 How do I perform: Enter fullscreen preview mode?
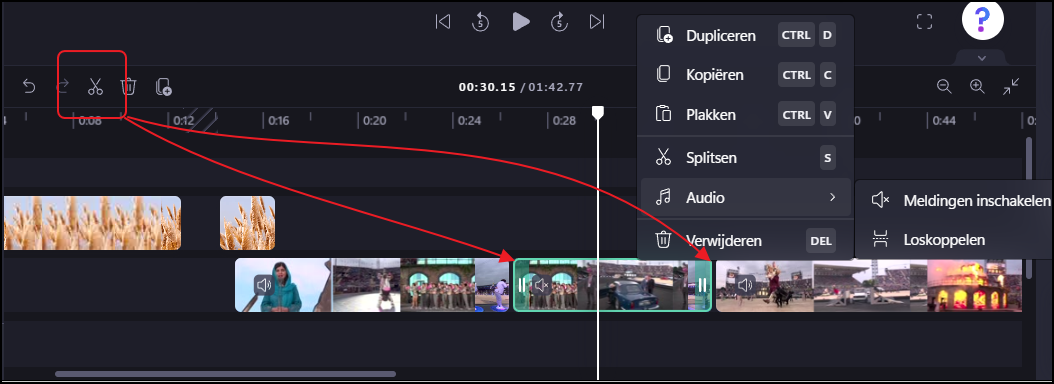click(924, 22)
